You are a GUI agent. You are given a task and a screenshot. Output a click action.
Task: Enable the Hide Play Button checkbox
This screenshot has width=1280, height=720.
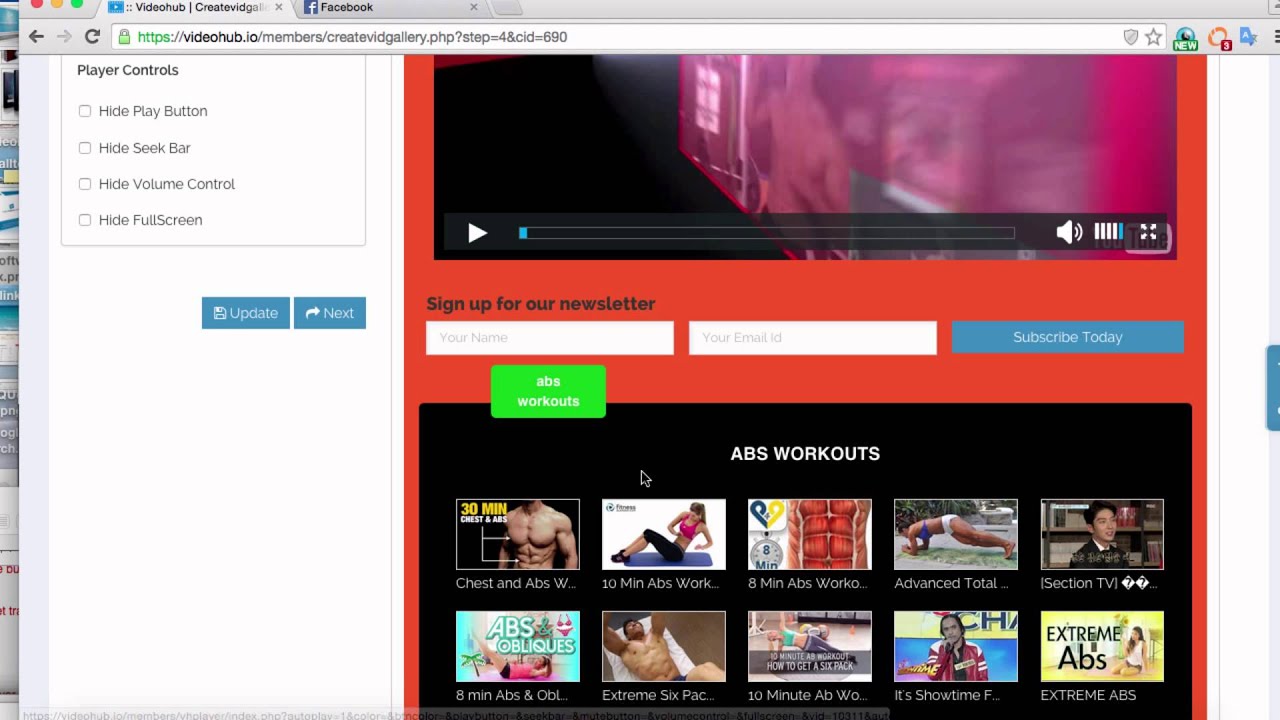(85, 111)
